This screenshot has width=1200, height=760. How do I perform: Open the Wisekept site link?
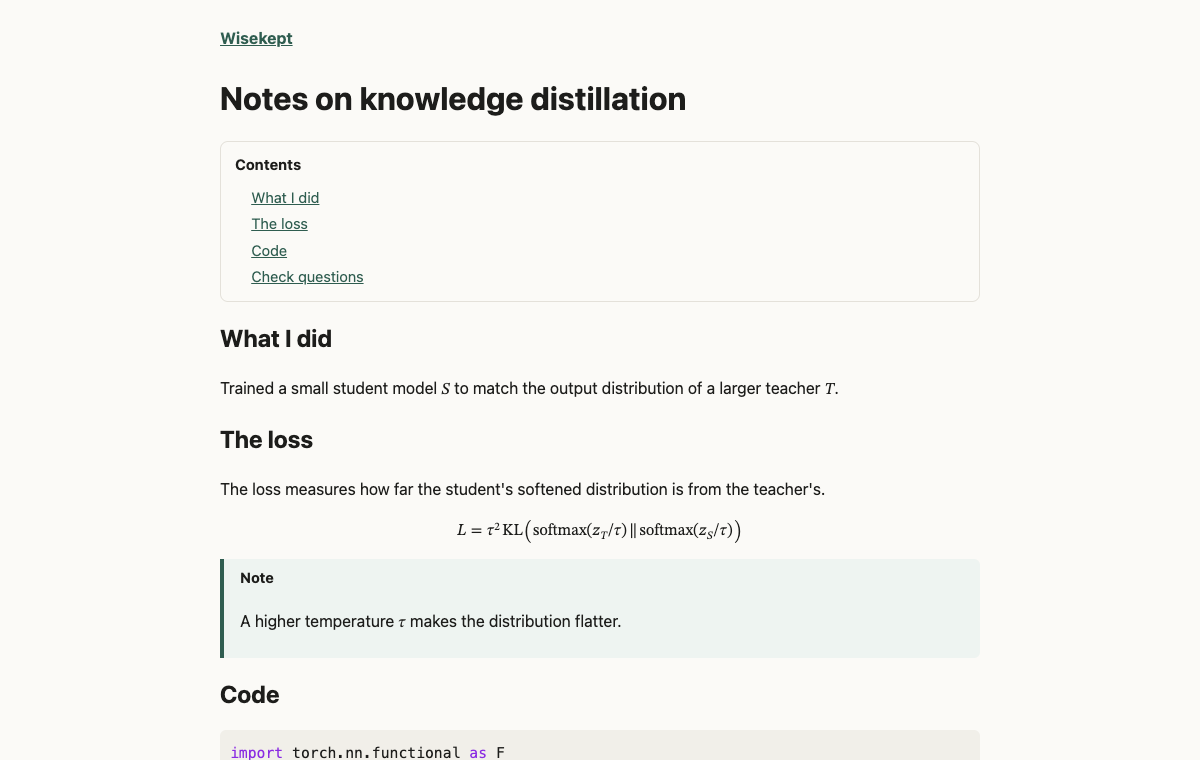pos(256,39)
